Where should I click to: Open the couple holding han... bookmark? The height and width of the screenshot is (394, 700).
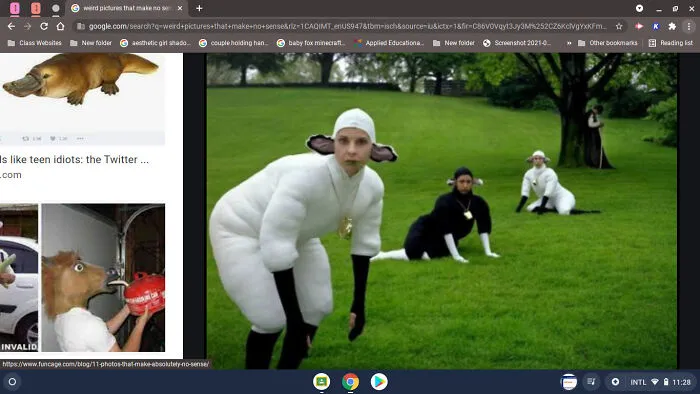233,43
